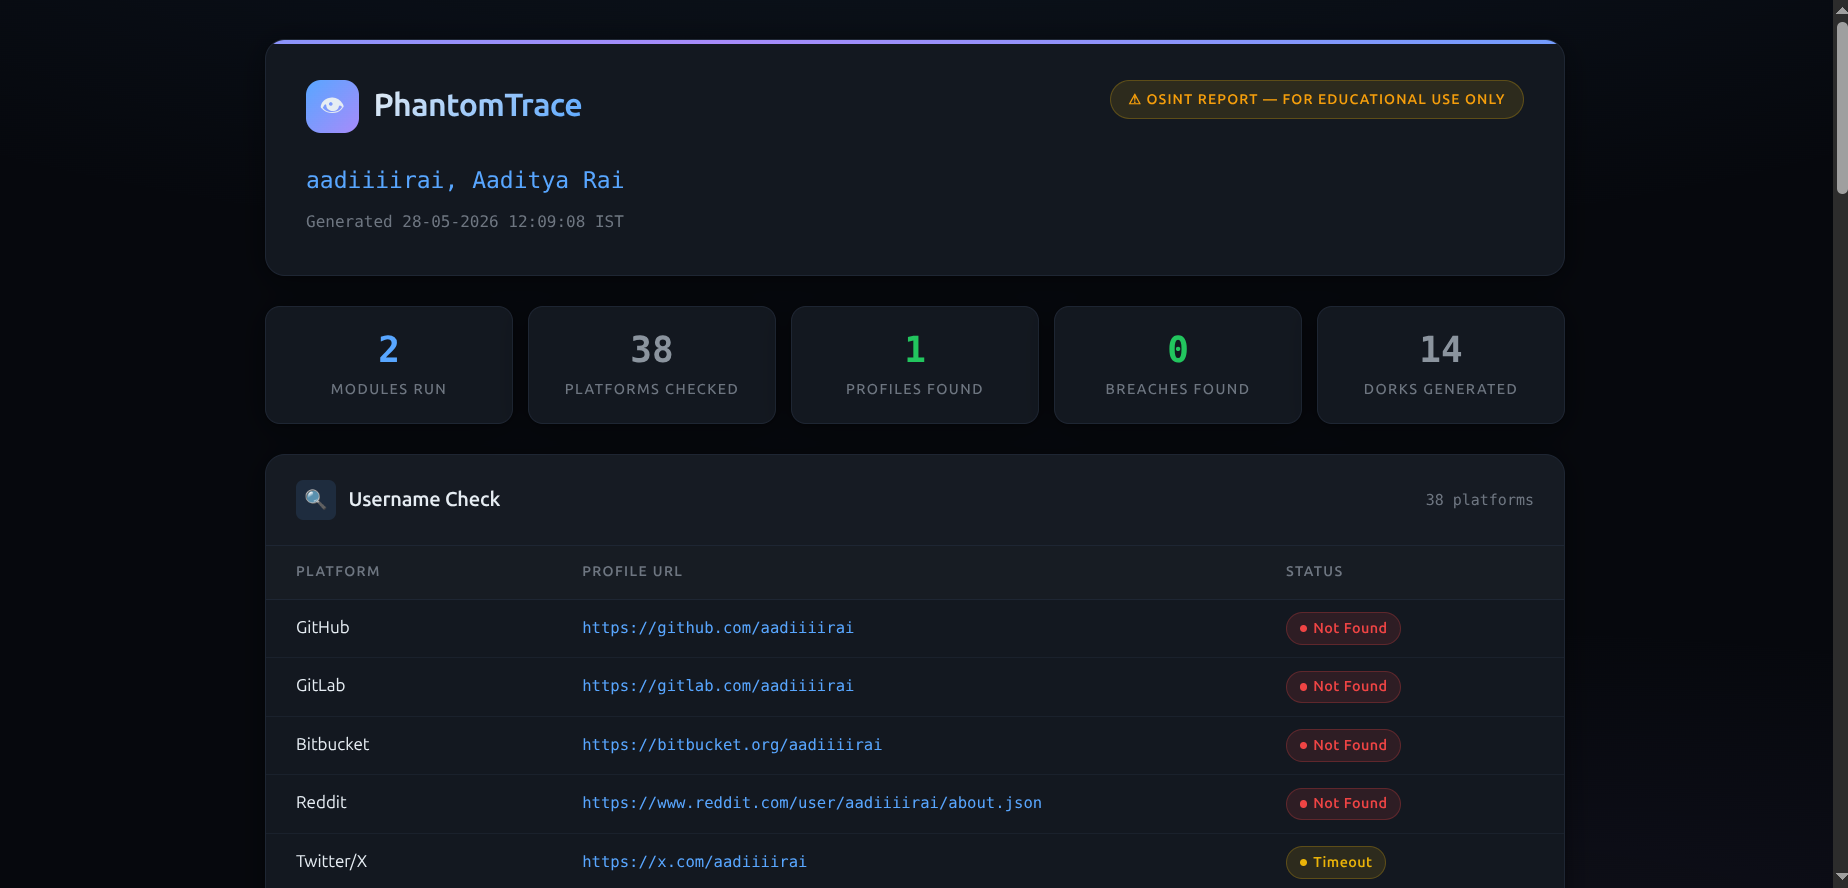The width and height of the screenshot is (1848, 888).
Task: Click the scrollbar down arrow
Action: click(x=1841, y=879)
